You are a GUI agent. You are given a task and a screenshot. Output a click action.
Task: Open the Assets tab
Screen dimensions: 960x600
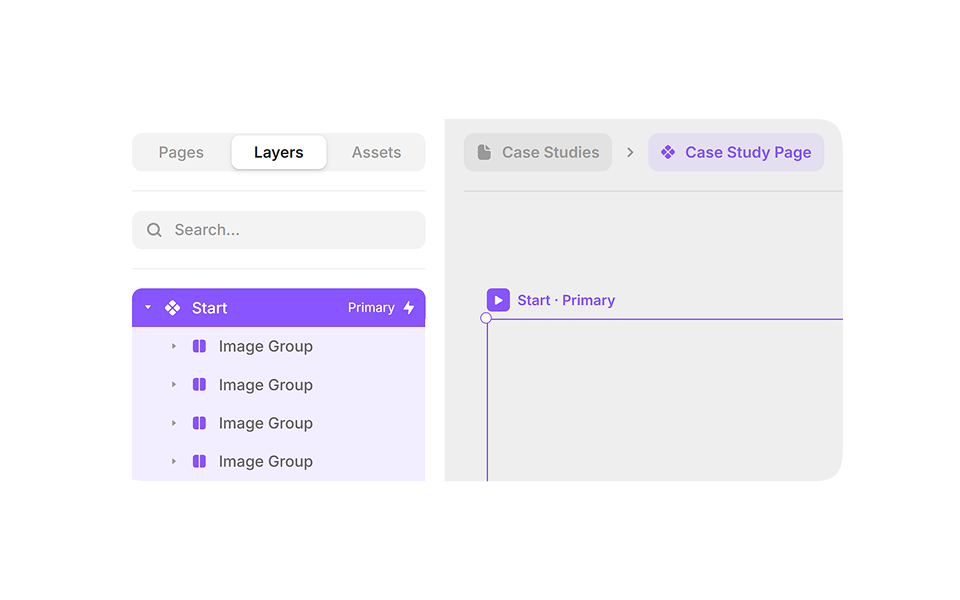click(376, 152)
